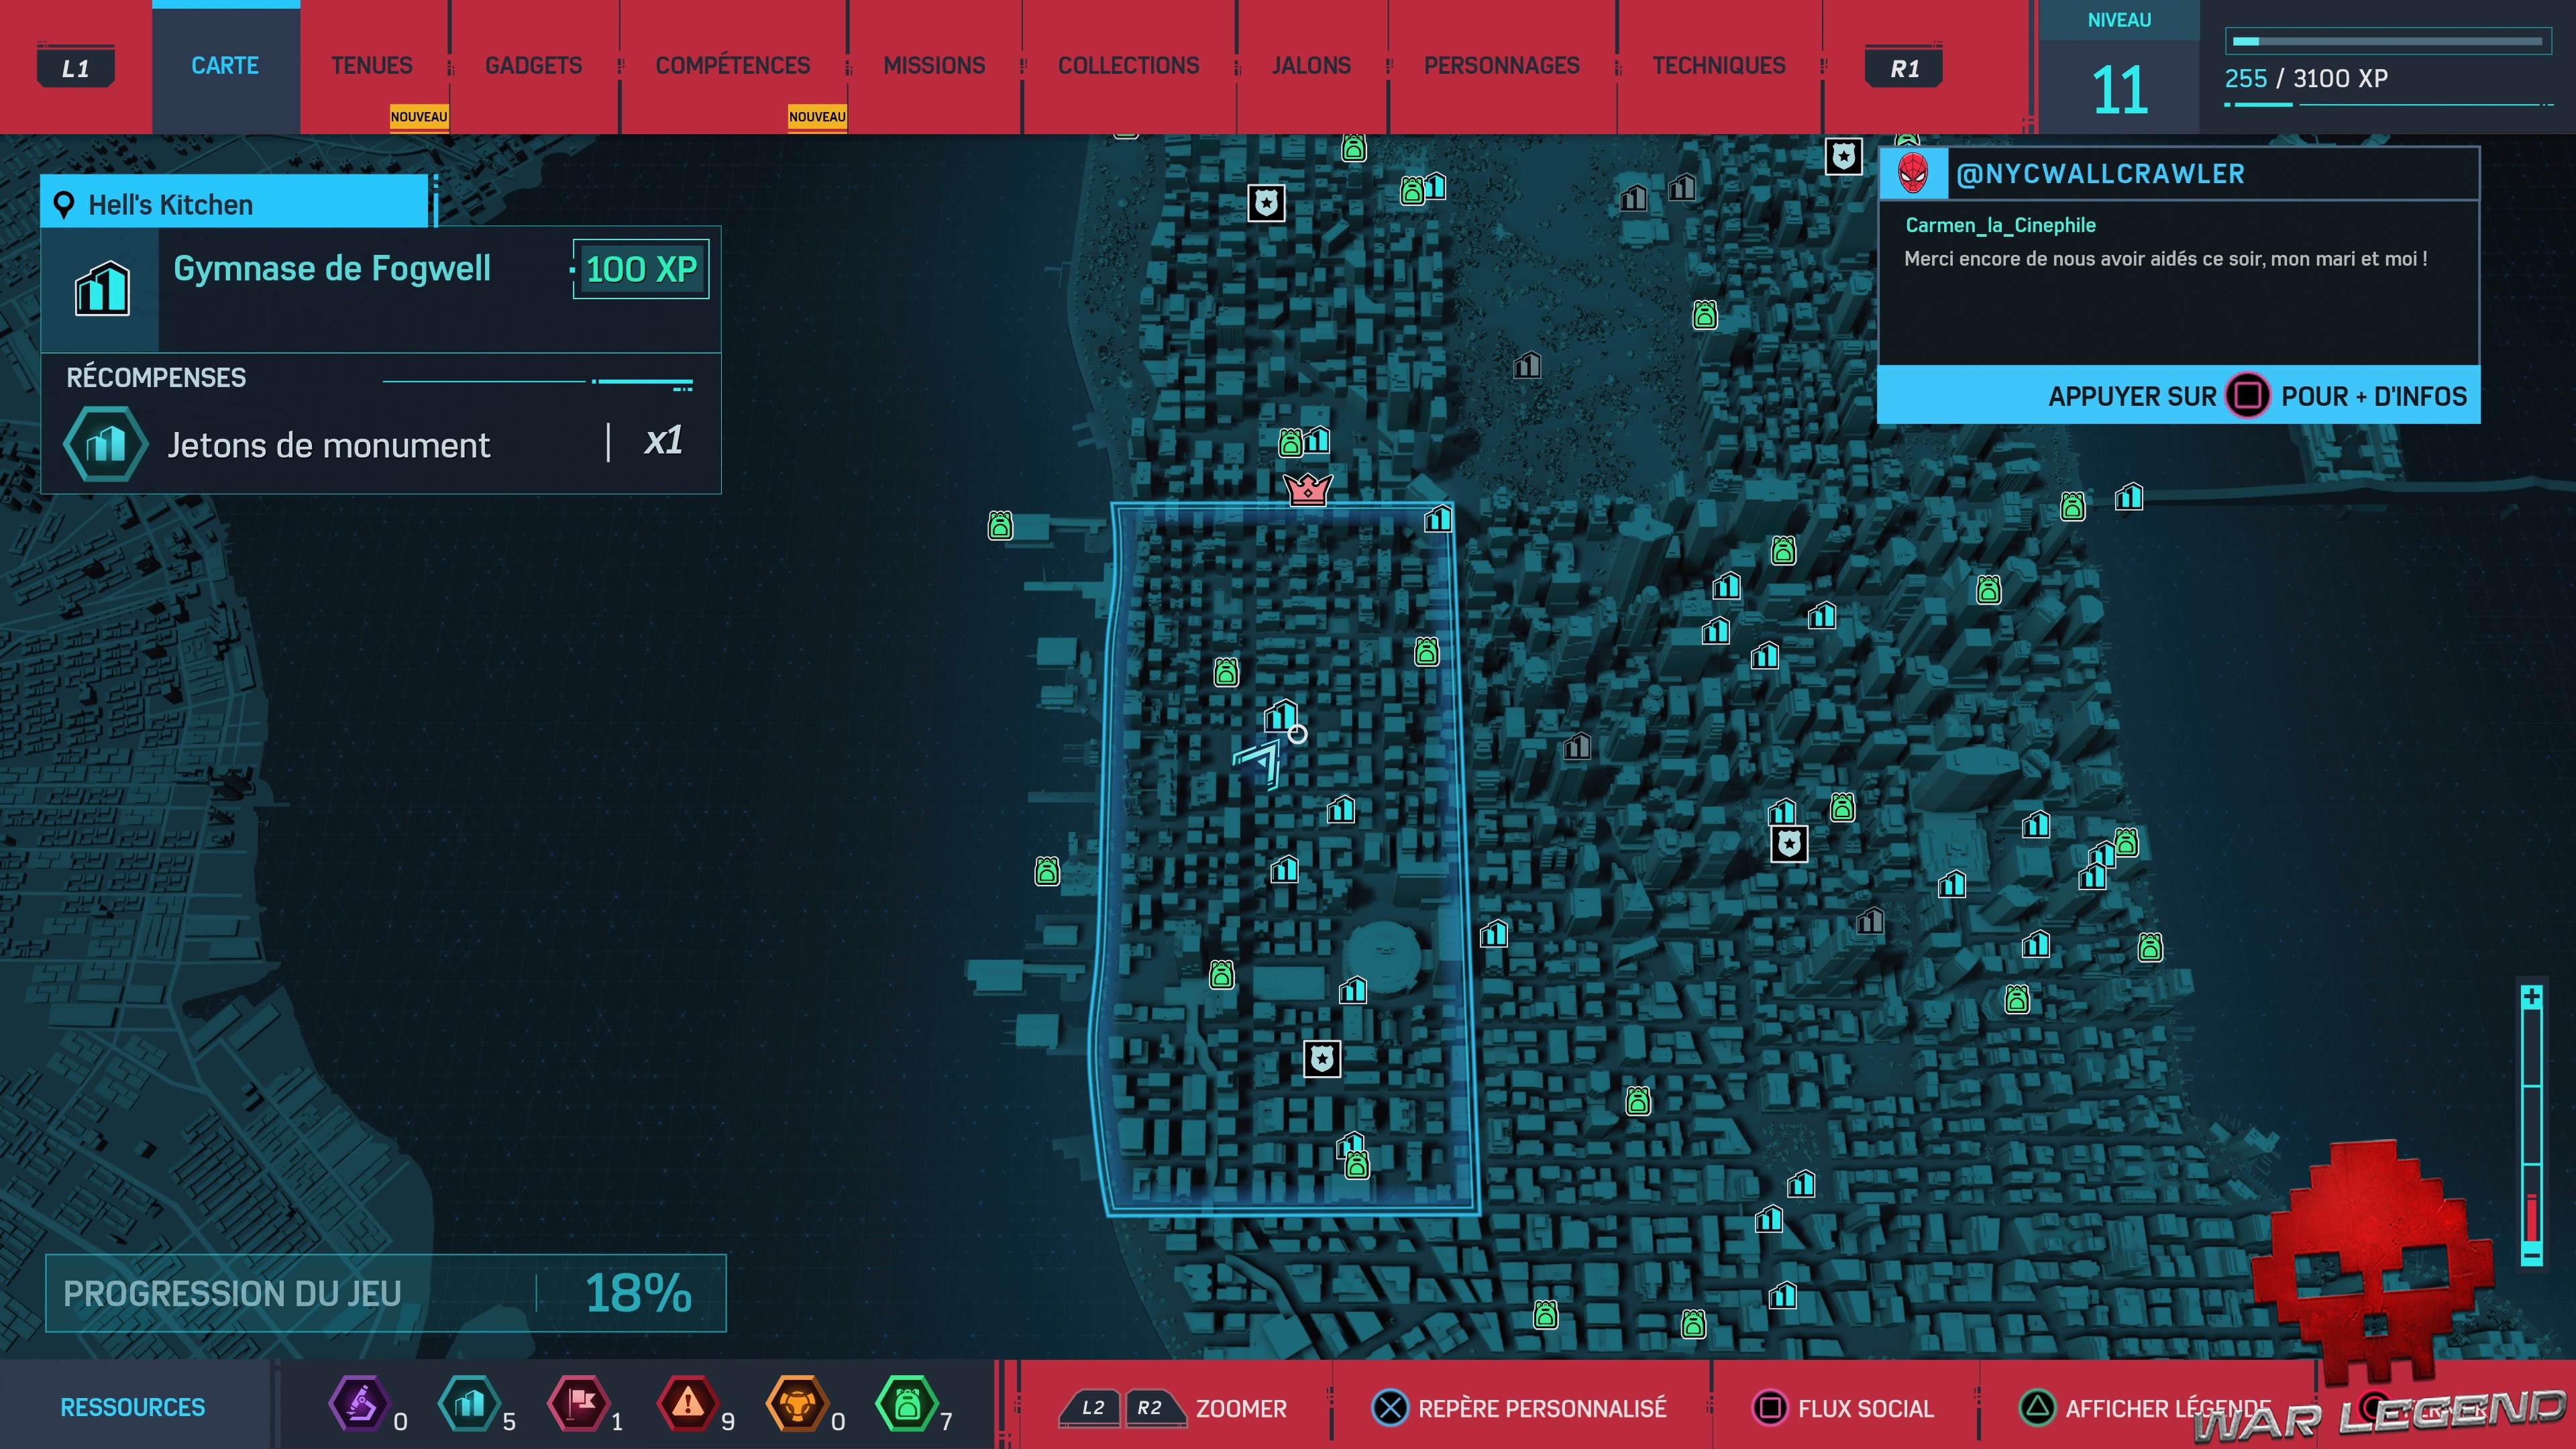Open the Tenues tab
Image resolution: width=2576 pixels, height=1449 pixels.
pyautogui.click(x=371, y=66)
